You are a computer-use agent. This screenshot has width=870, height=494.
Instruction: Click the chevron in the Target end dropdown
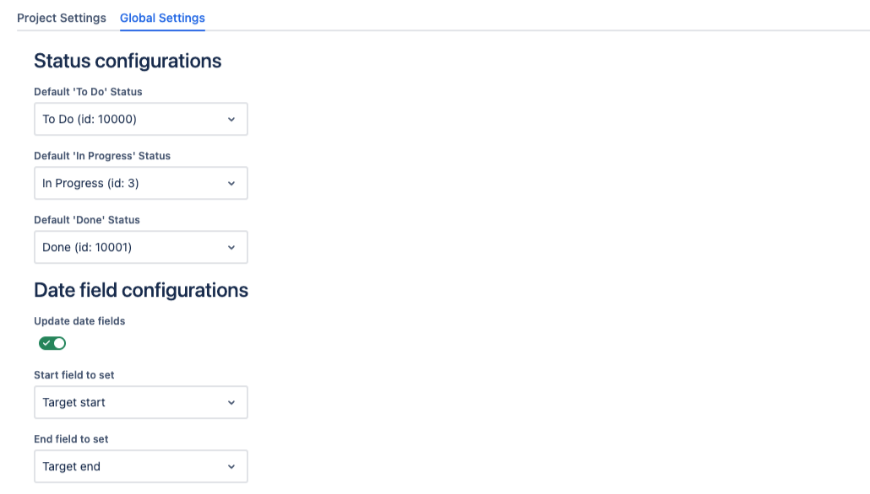point(231,466)
